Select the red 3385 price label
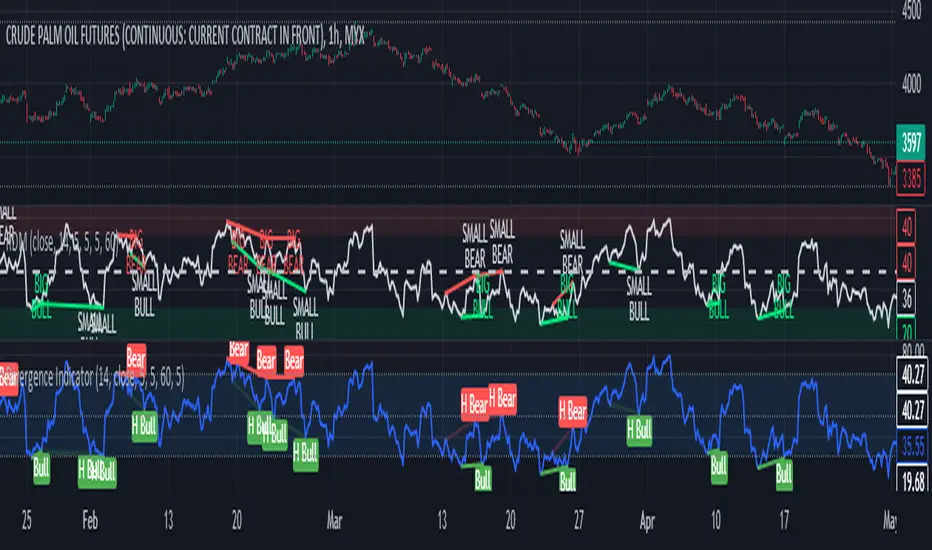Image resolution: width=932 pixels, height=550 pixels. coord(911,177)
